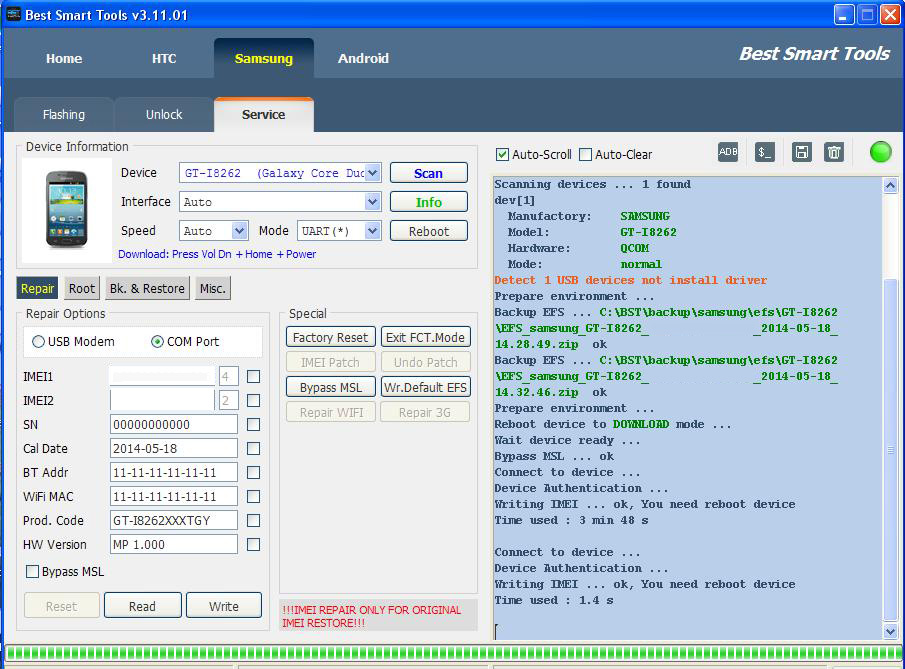Tick the SN checkbox
The image size is (905, 669).
tap(253, 424)
